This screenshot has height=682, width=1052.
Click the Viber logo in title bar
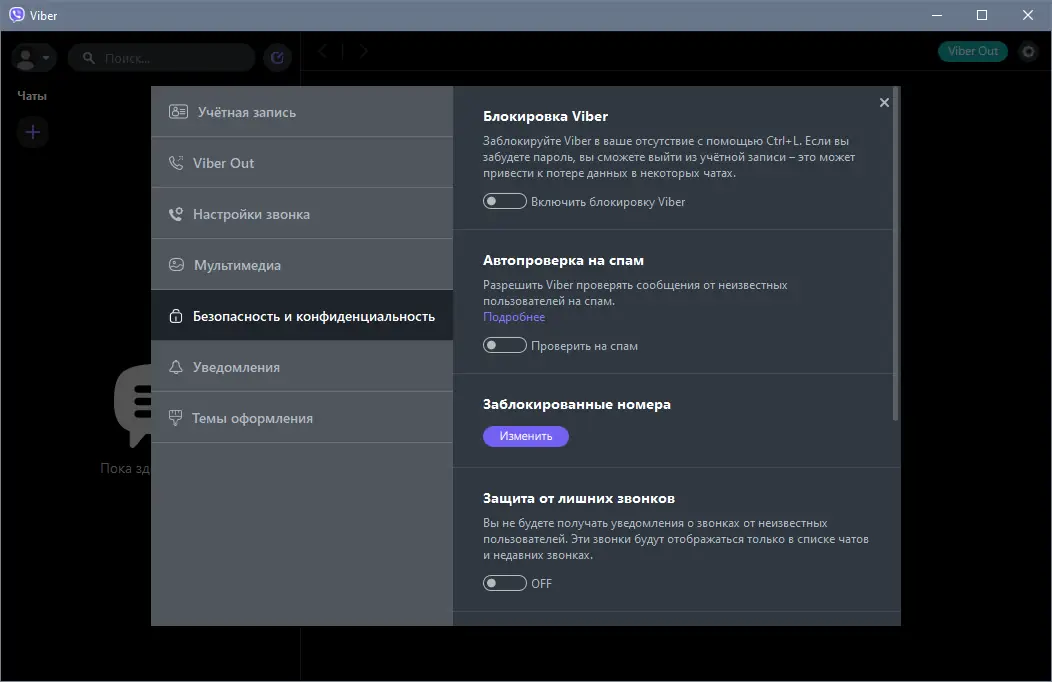[17, 15]
